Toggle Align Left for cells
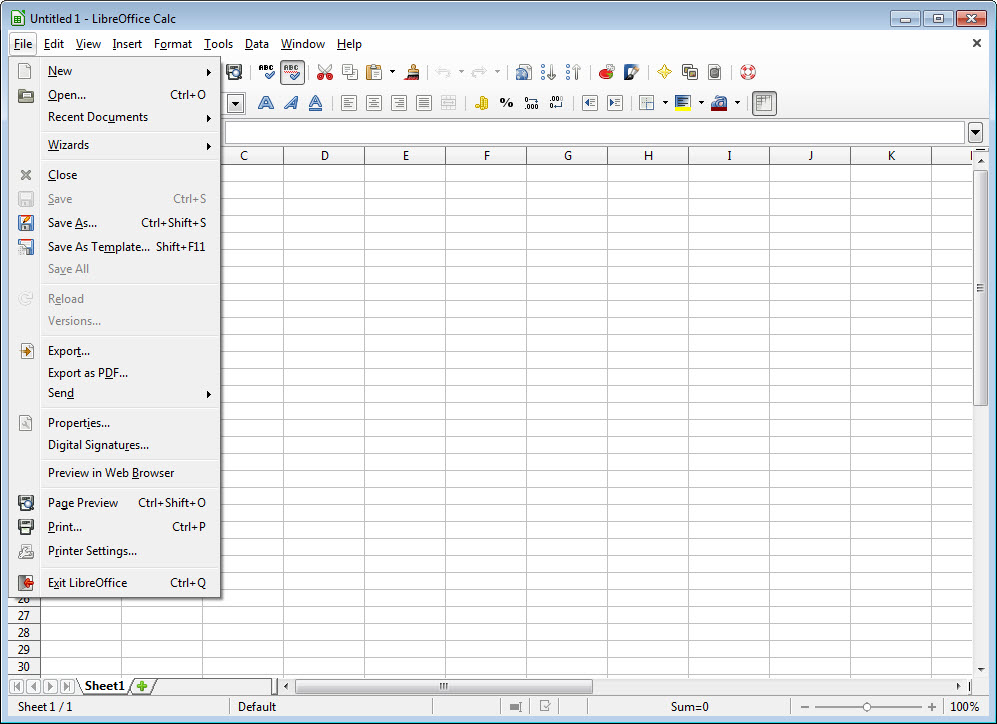The height and width of the screenshot is (724, 997). [x=348, y=103]
